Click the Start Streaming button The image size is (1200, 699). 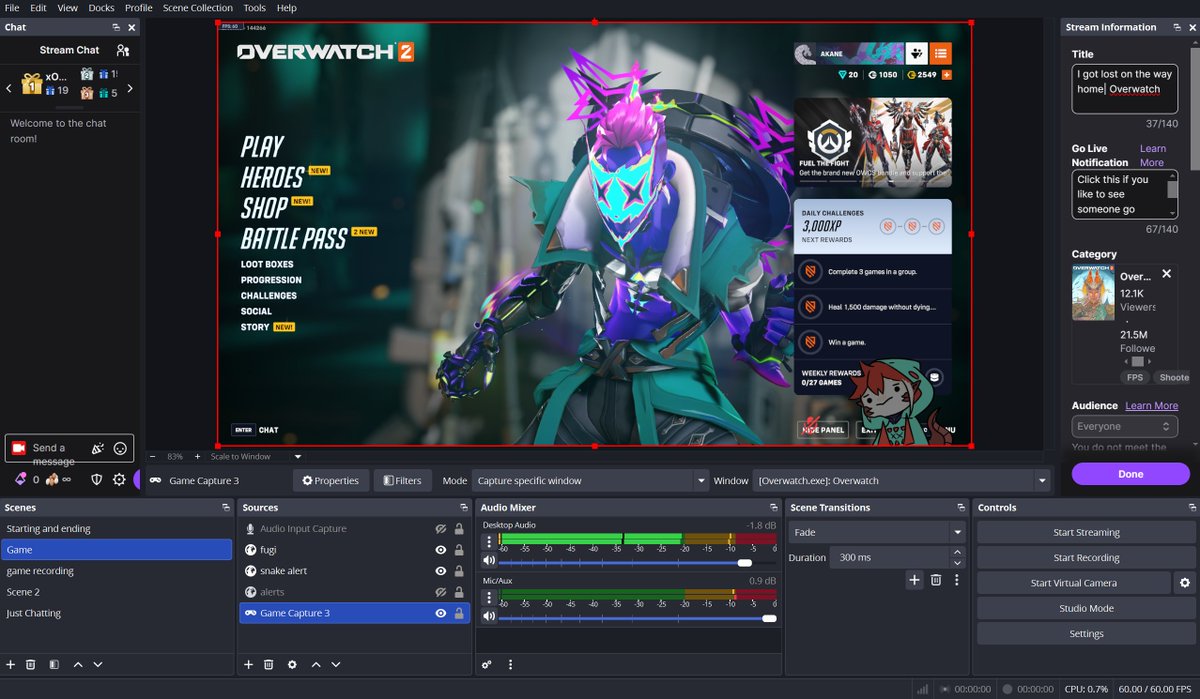pyautogui.click(x=1086, y=533)
